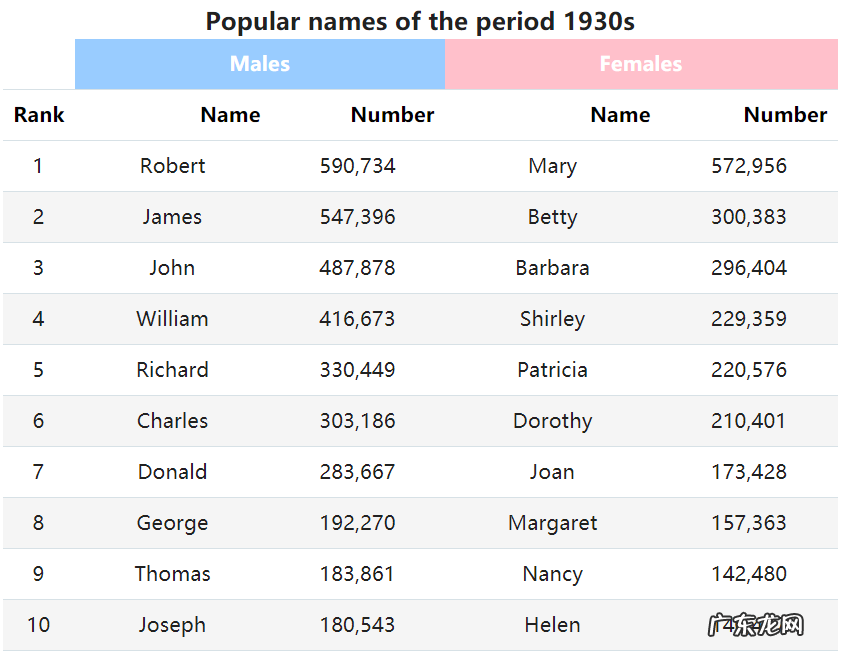The image size is (842, 654).
Task: Click the Rank column header
Action: (x=39, y=115)
